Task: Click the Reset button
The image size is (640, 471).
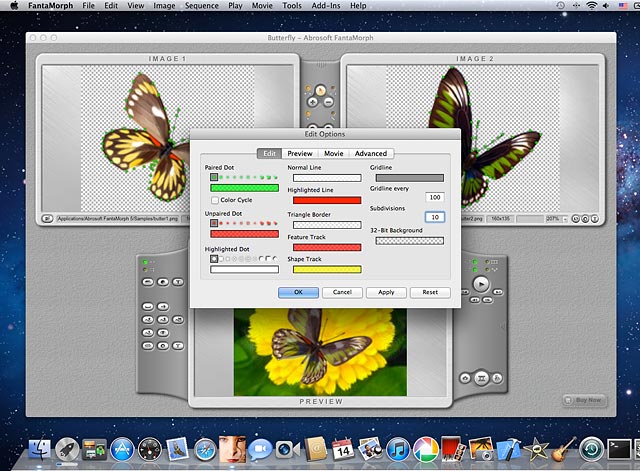Action: pos(430,292)
